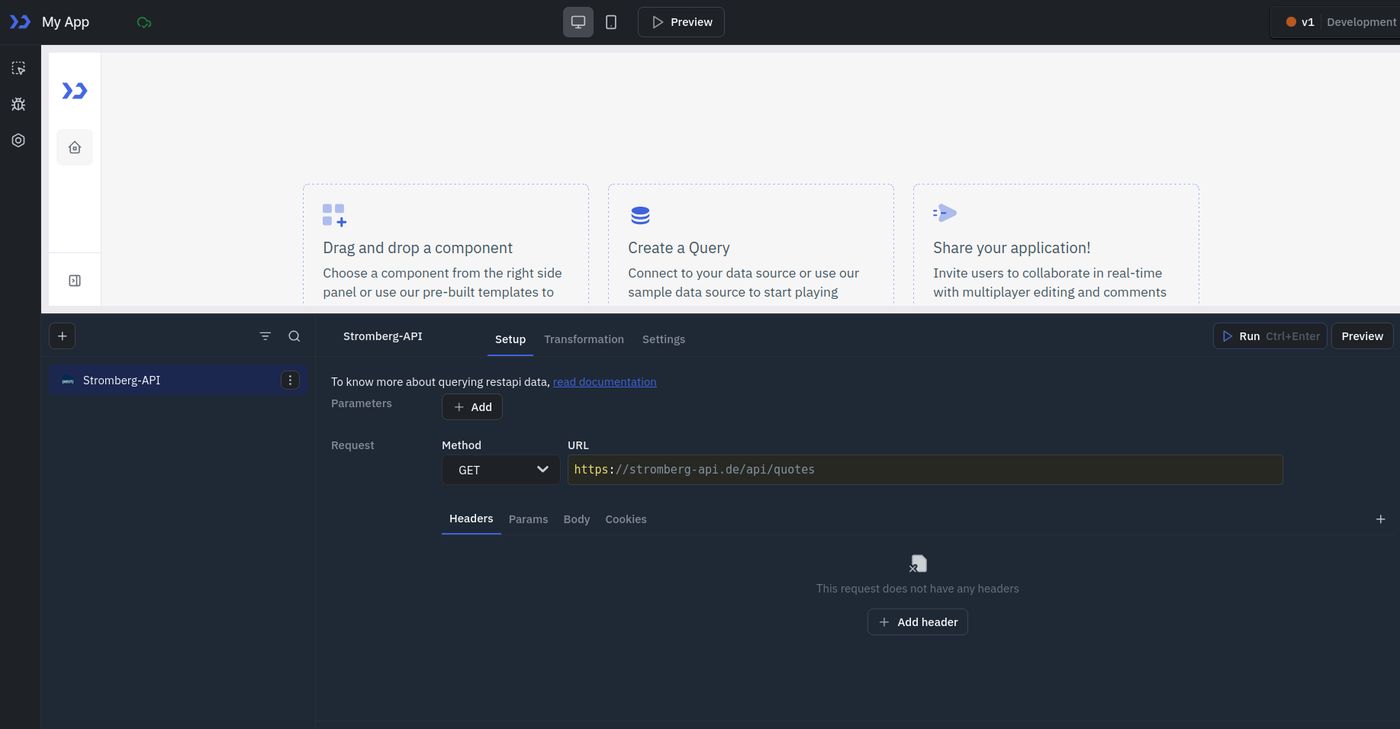Open the read documentation link
The image size is (1400, 729).
[x=604, y=382]
